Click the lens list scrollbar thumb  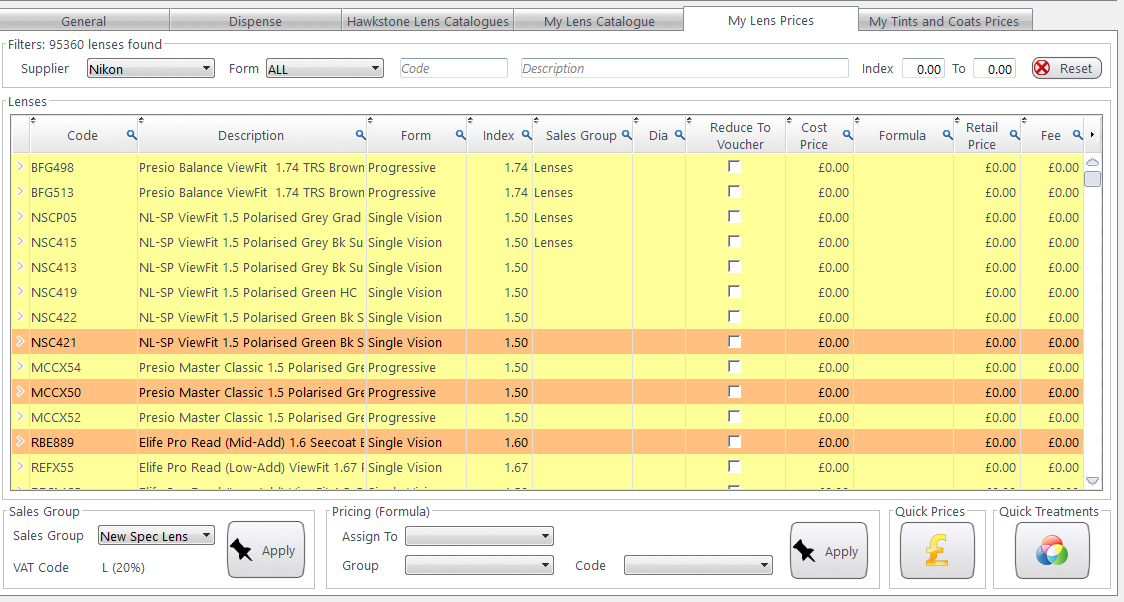1092,178
